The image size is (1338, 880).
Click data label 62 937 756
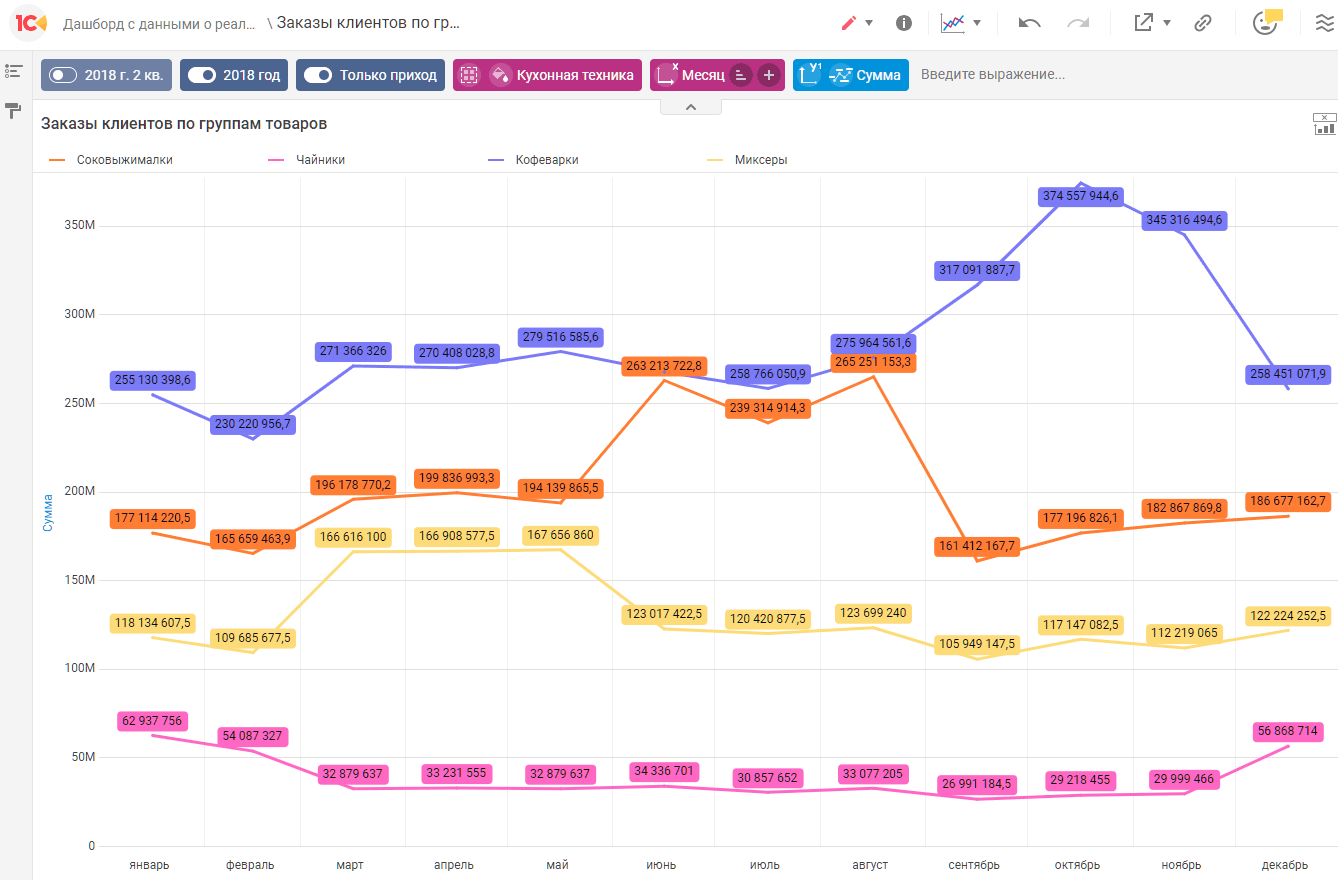click(x=152, y=721)
